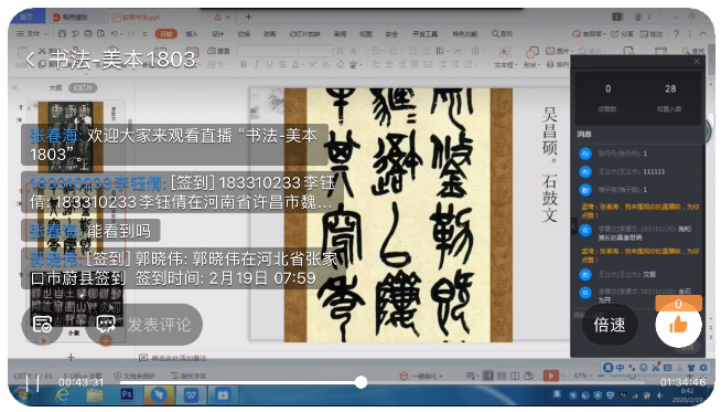Click the 文本框 text box tool
The height and width of the screenshot is (412, 722).
click(506, 57)
